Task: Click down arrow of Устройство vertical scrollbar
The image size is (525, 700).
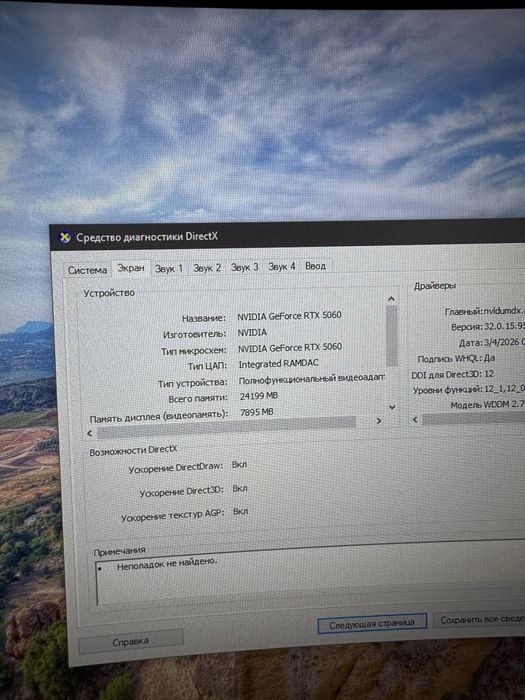Action: (392, 407)
